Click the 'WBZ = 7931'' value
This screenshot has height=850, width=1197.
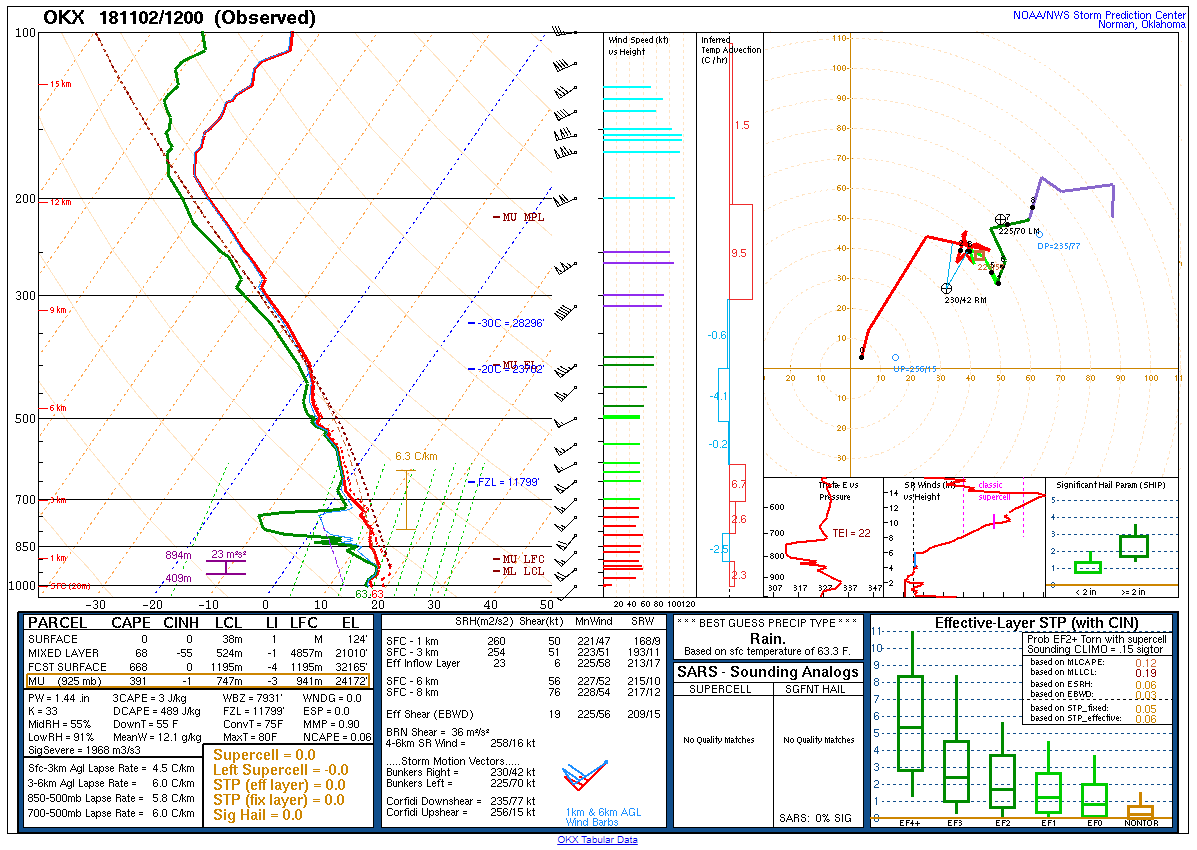tap(253, 698)
